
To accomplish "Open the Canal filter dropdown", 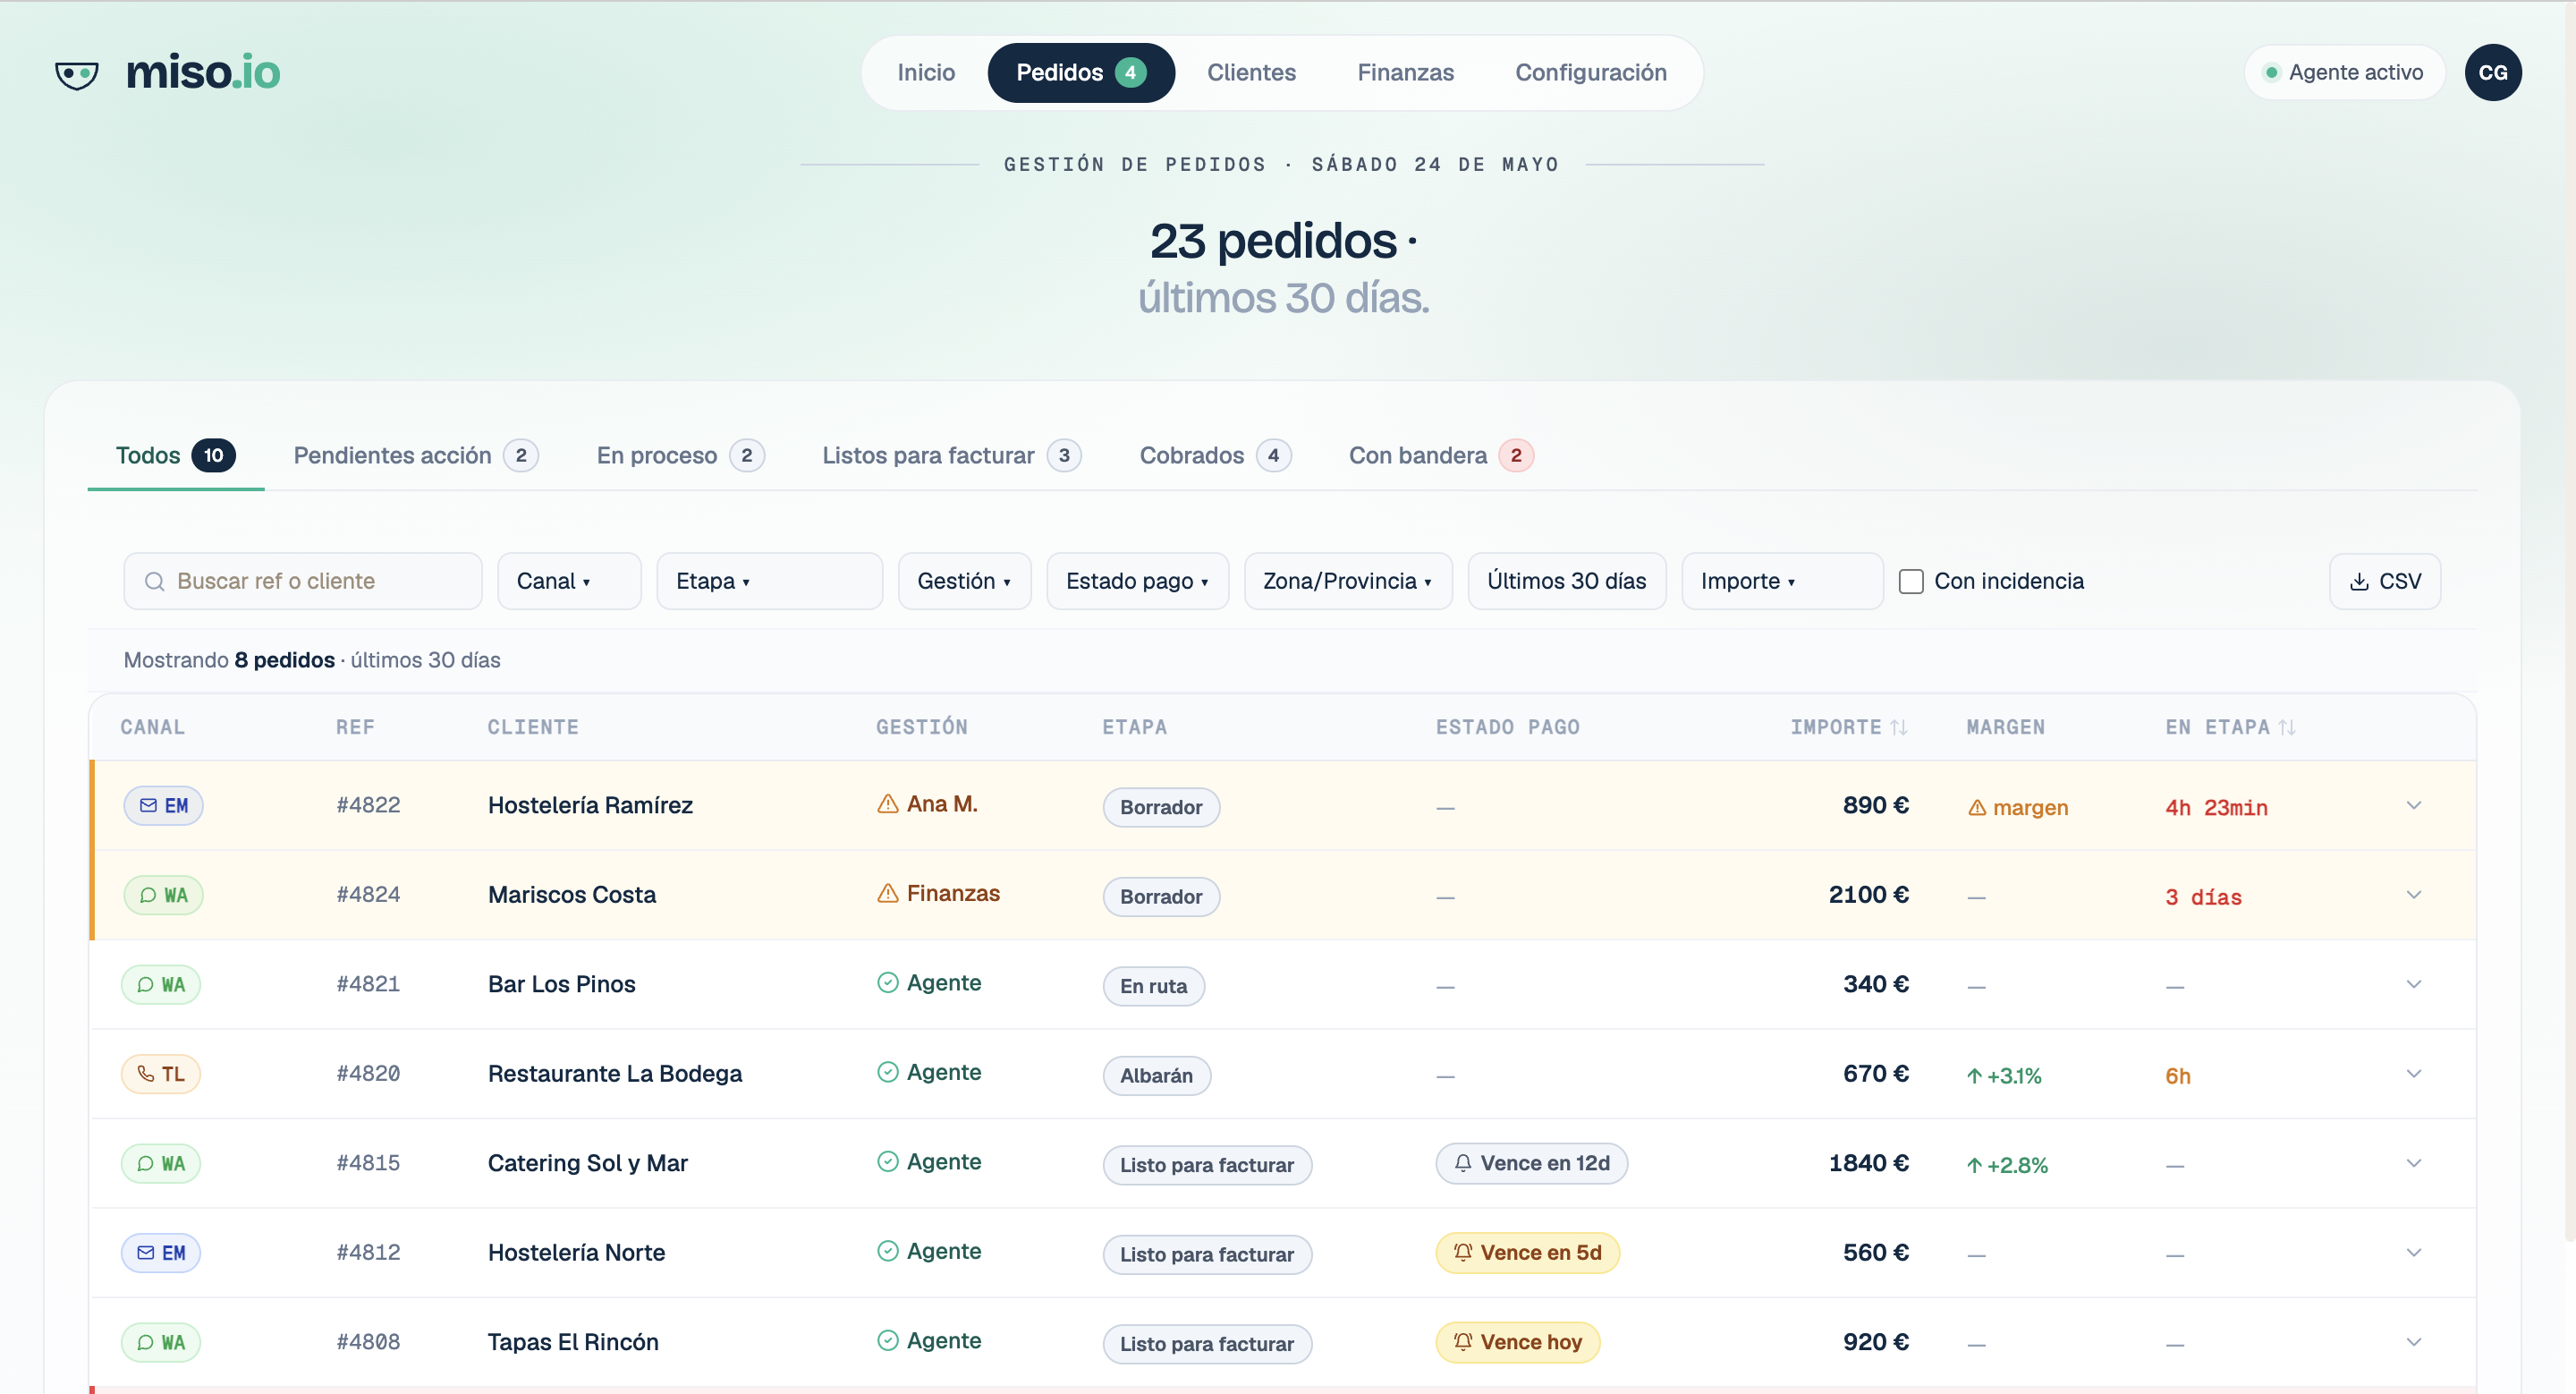I will click(x=569, y=581).
